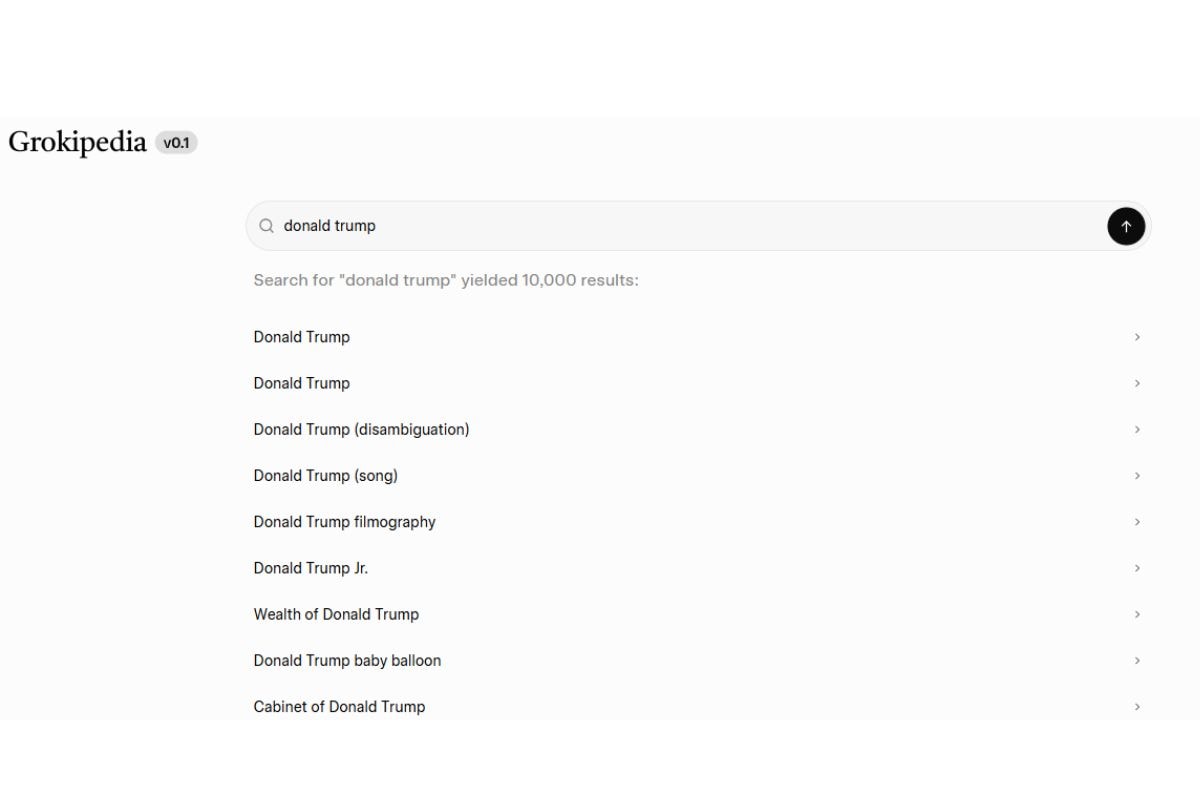This screenshot has width=1200, height=800.
Task: Click the search magnifier icon
Action: click(x=267, y=226)
